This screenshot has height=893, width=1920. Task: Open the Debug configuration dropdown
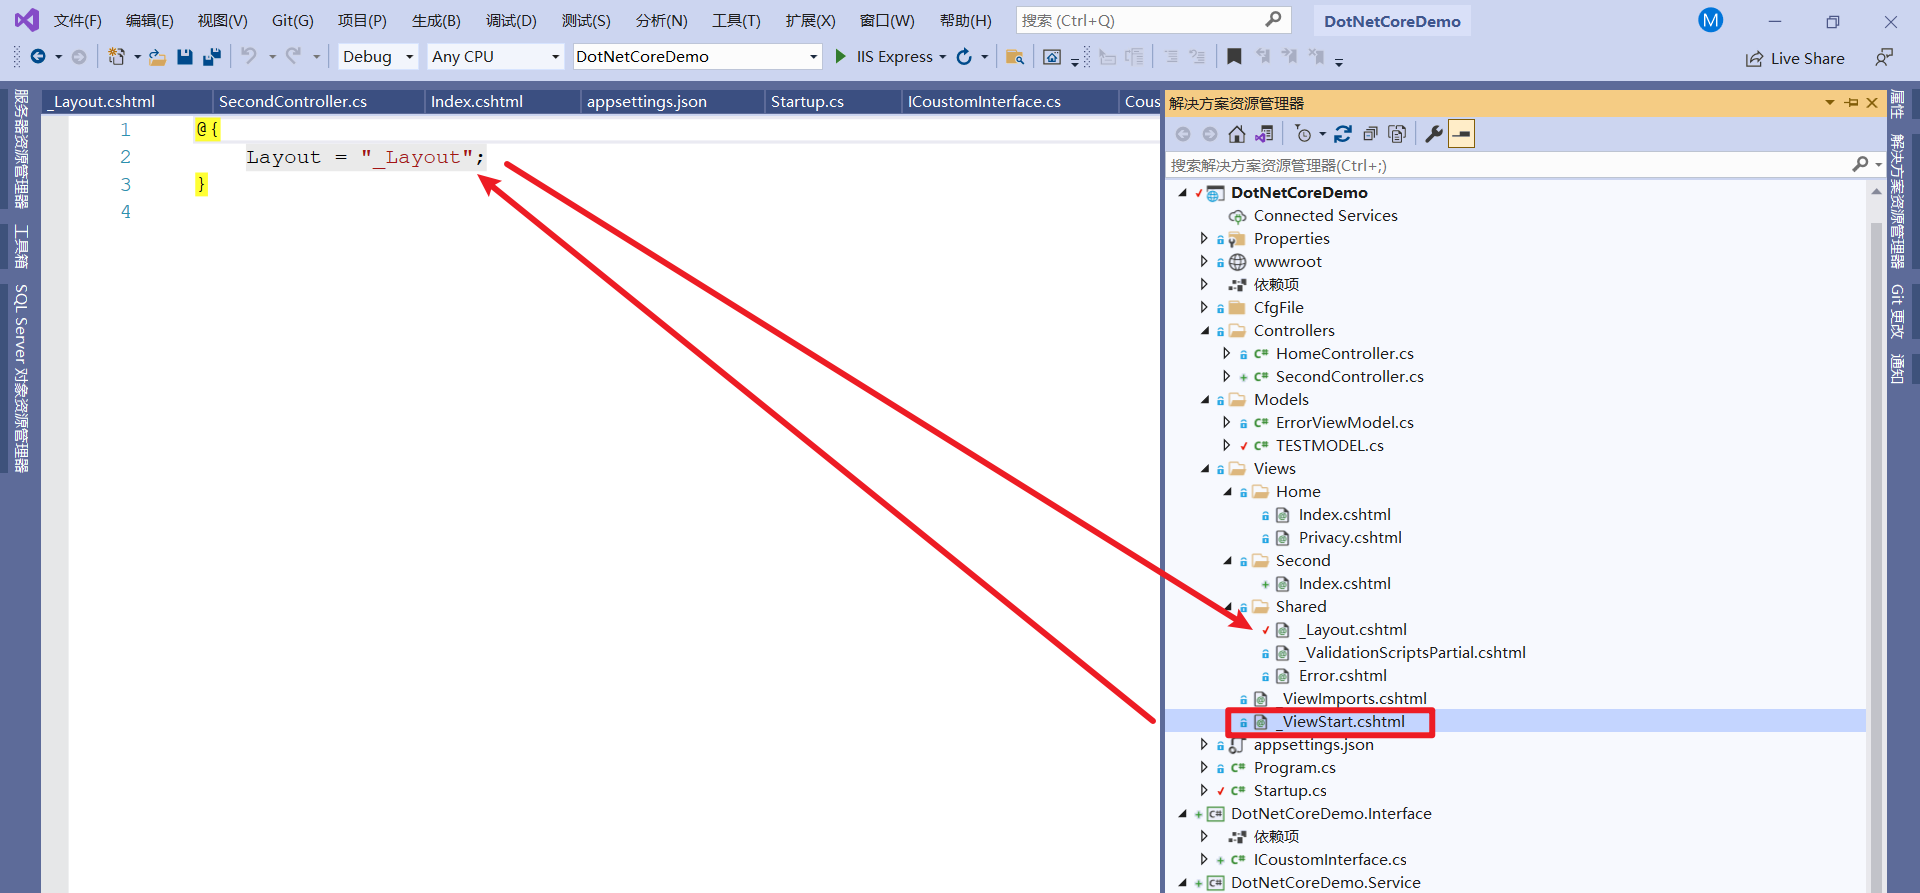(x=377, y=57)
